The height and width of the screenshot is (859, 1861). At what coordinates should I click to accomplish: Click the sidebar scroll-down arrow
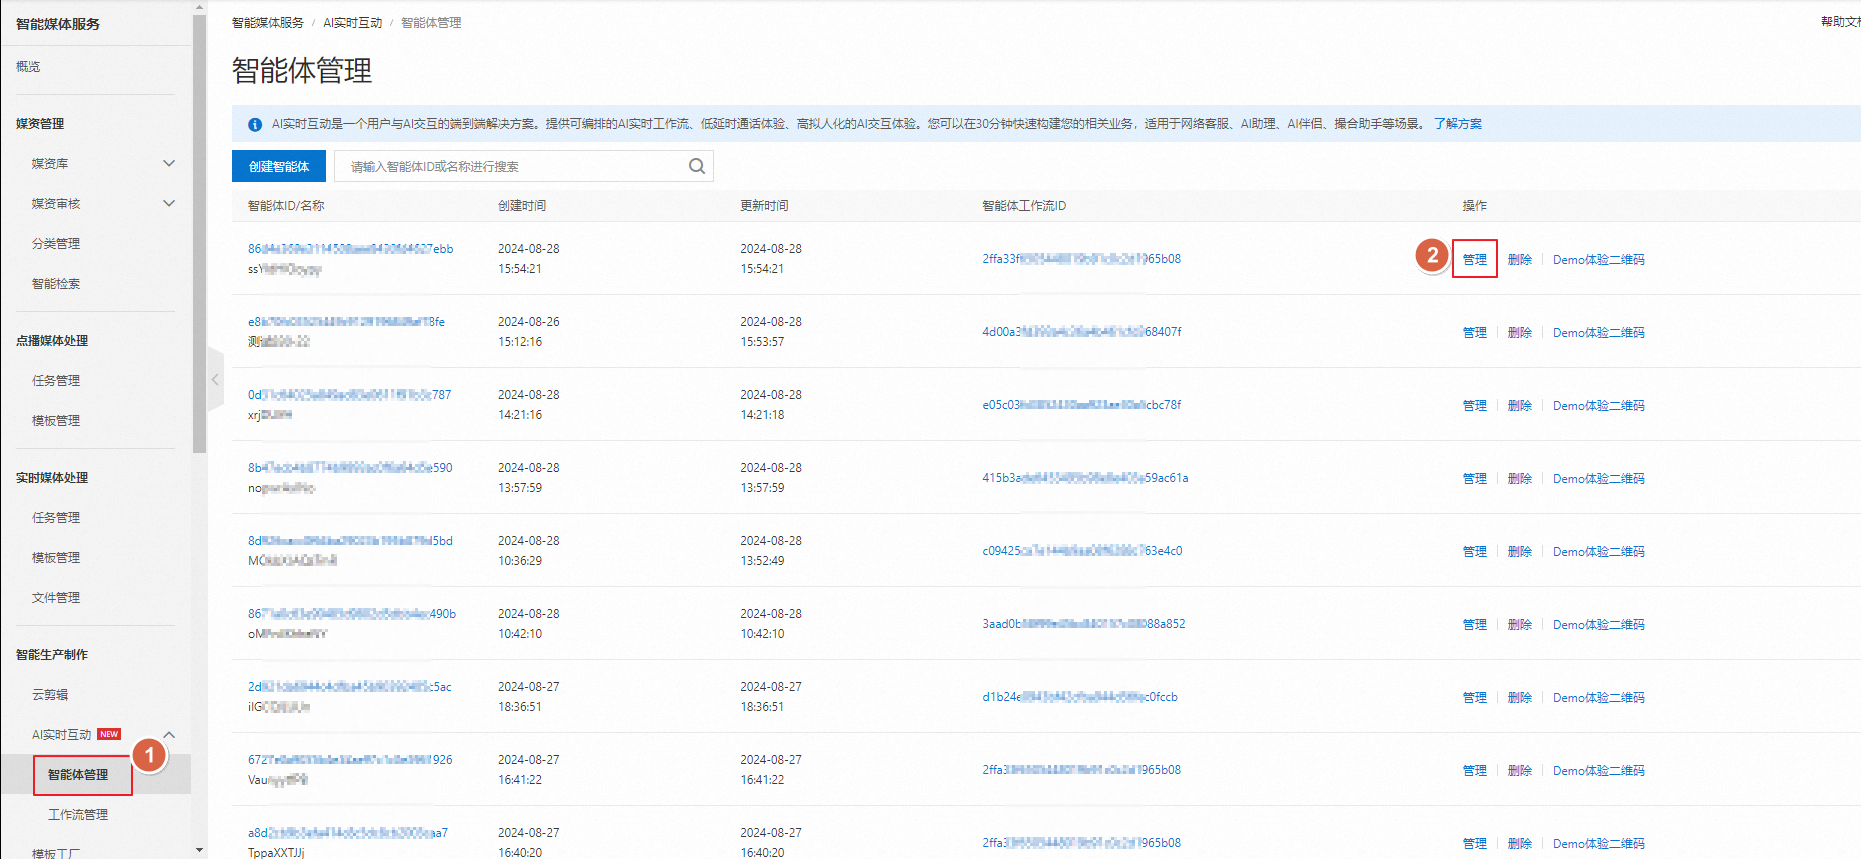pos(199,850)
